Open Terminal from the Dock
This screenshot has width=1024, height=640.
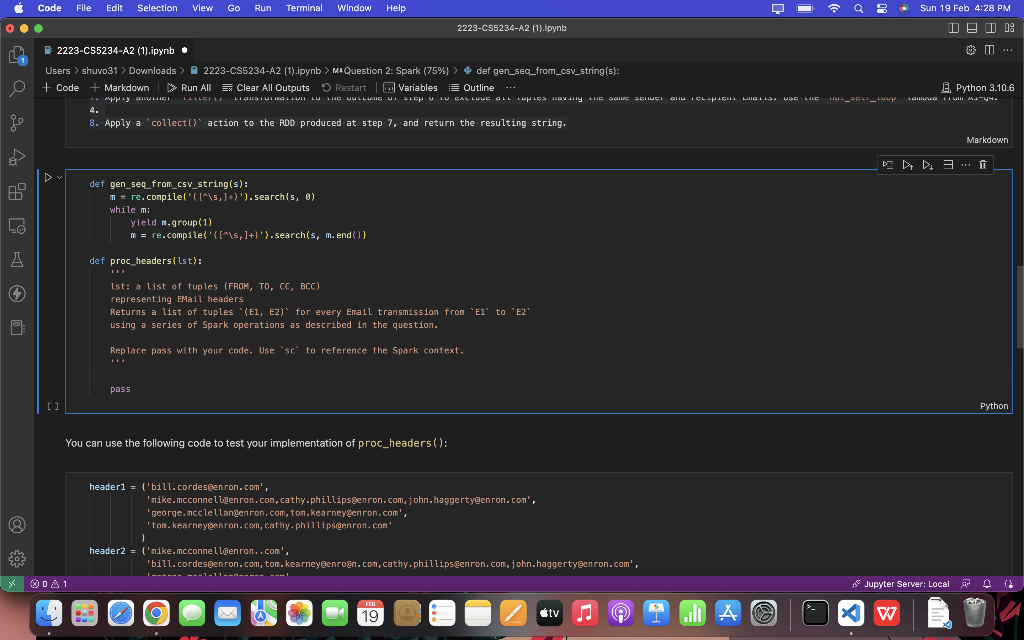[x=815, y=613]
